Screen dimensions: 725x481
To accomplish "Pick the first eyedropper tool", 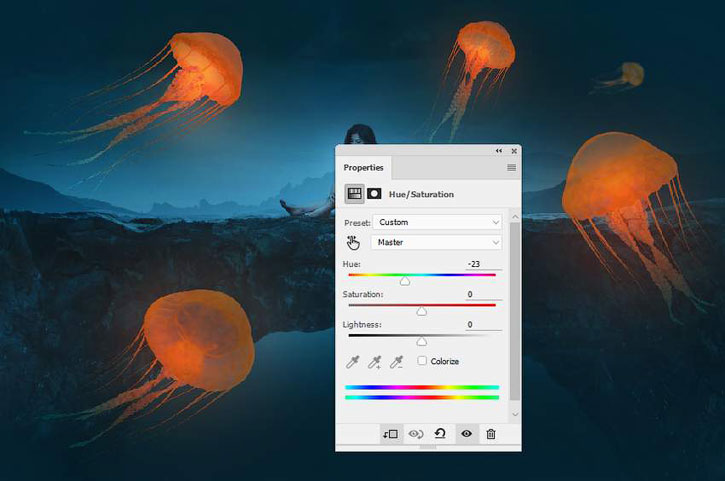I will pyautogui.click(x=353, y=362).
